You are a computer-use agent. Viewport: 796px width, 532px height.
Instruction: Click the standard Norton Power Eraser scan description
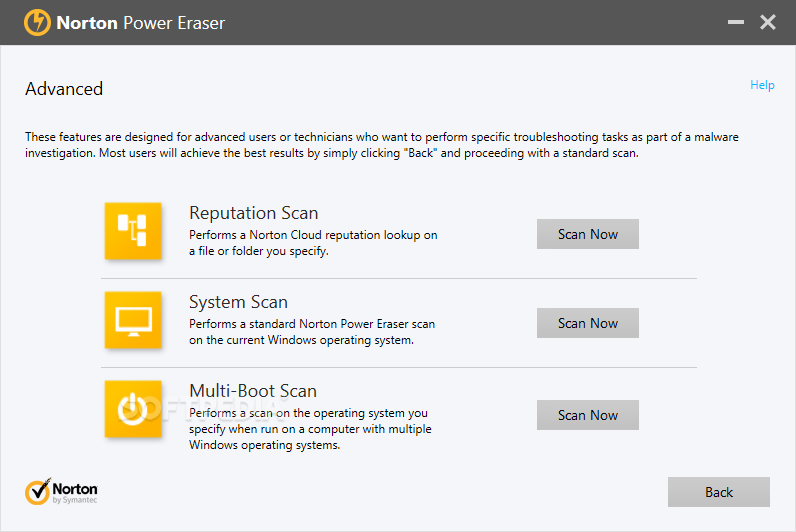click(x=312, y=331)
